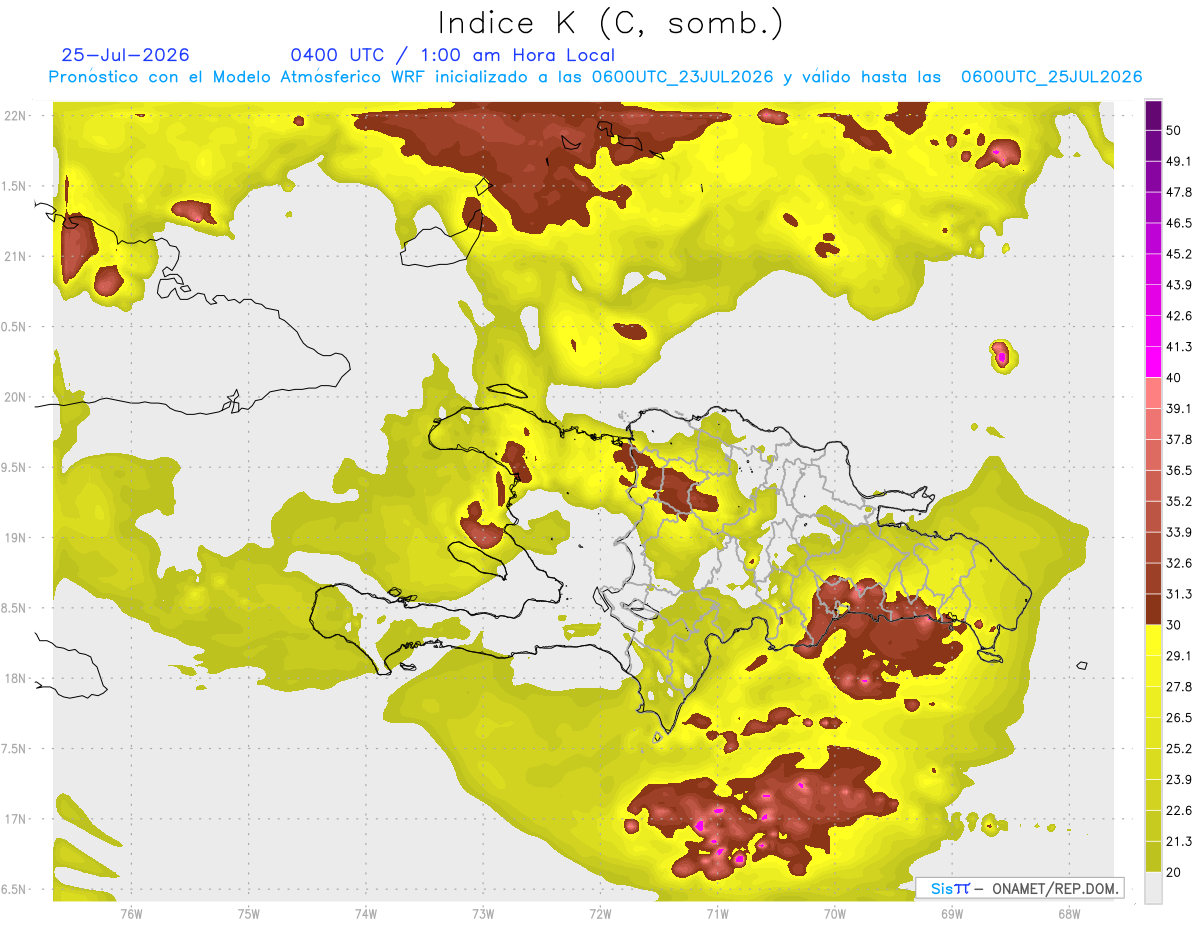Viewport: 1200px width, 927px height.
Task: Click the colorbar value "36.5"
Action: pos(1179,470)
